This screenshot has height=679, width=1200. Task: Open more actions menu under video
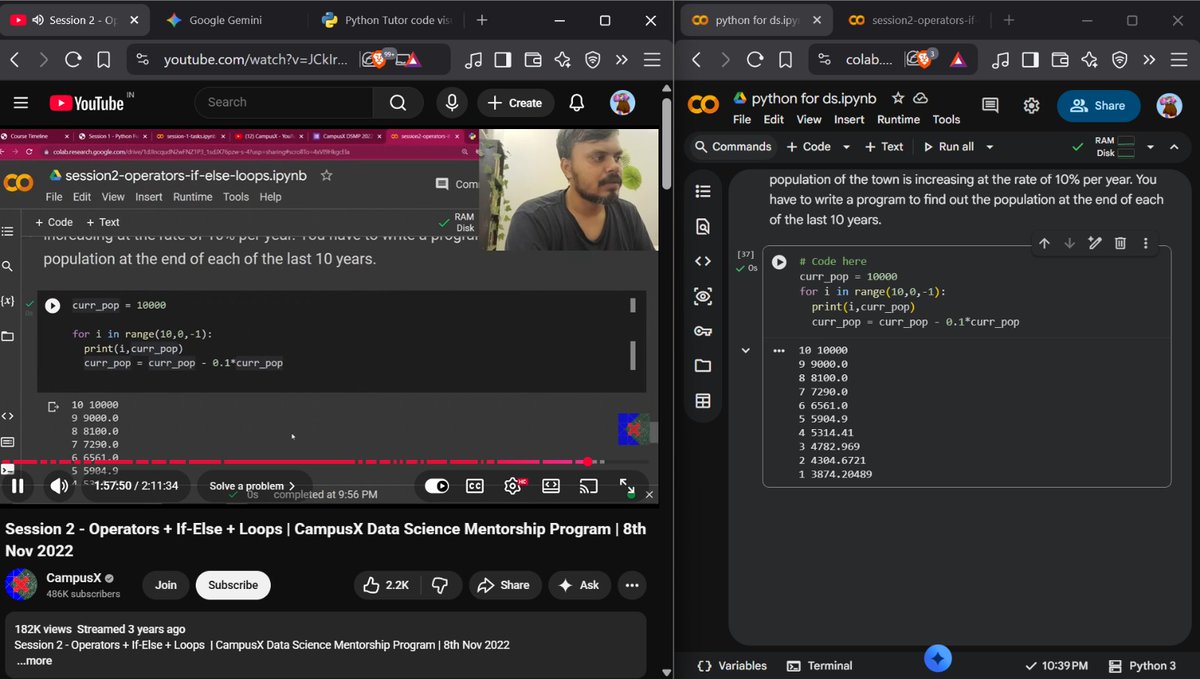(632, 585)
